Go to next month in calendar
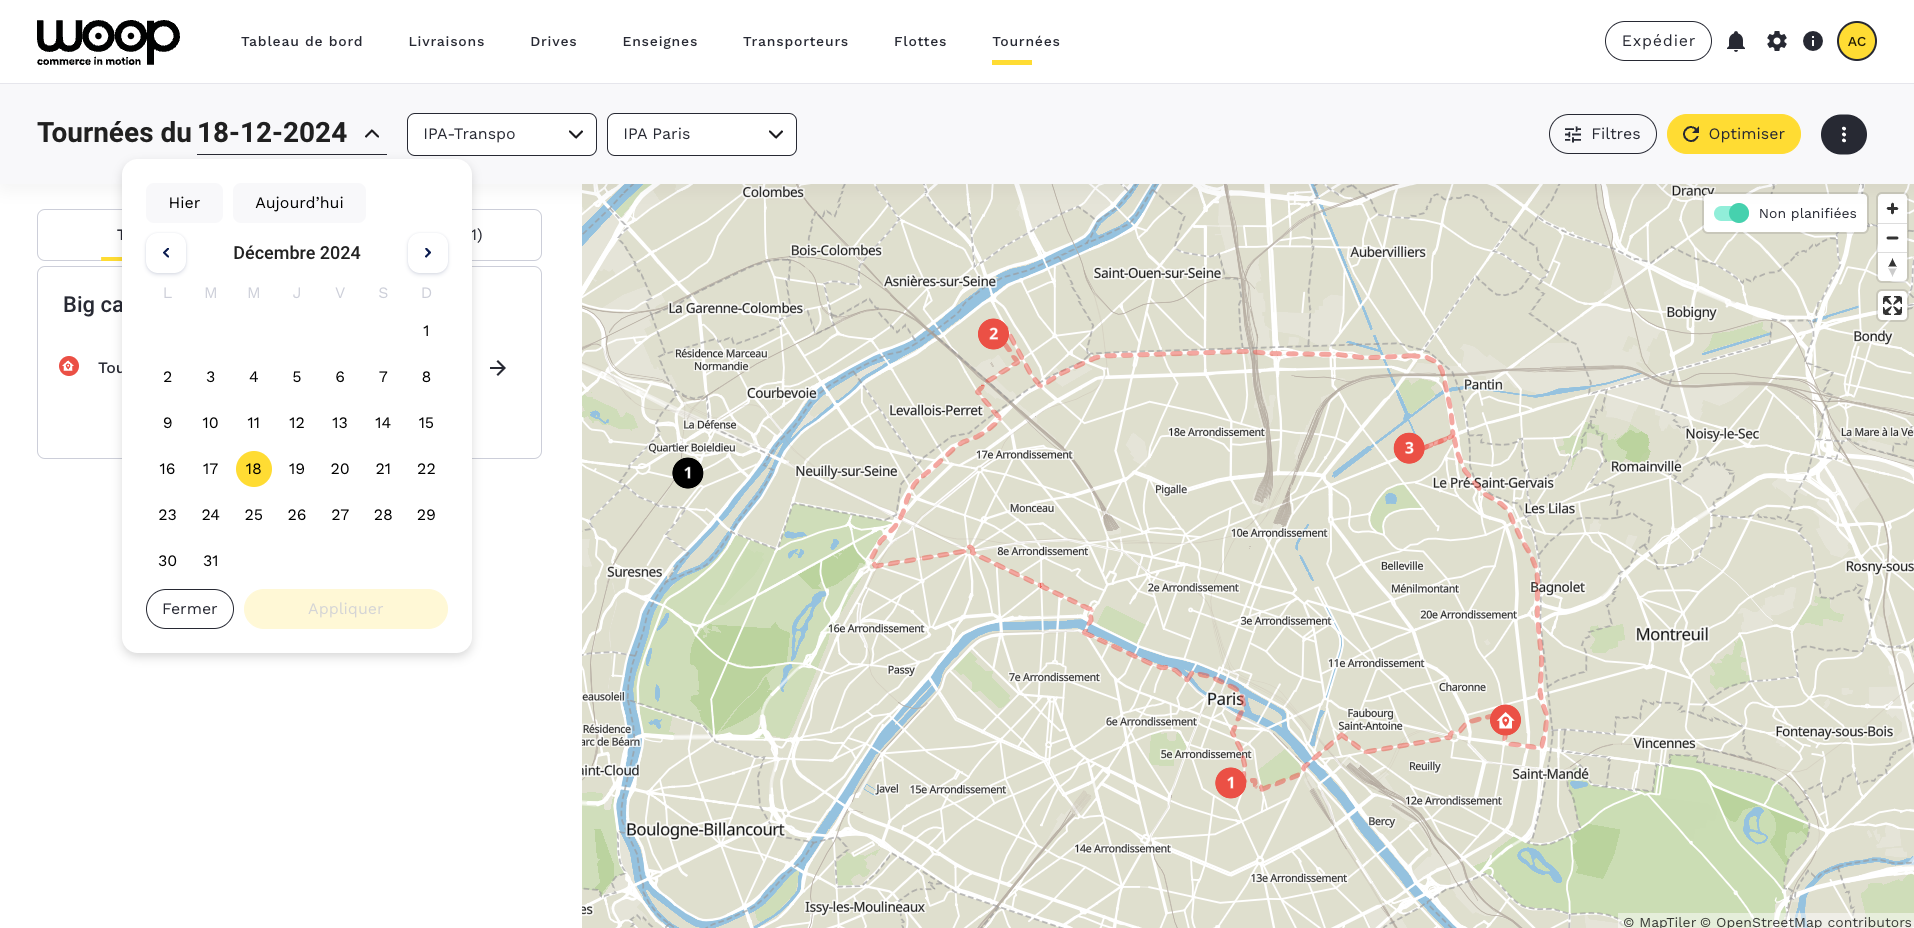 427,253
